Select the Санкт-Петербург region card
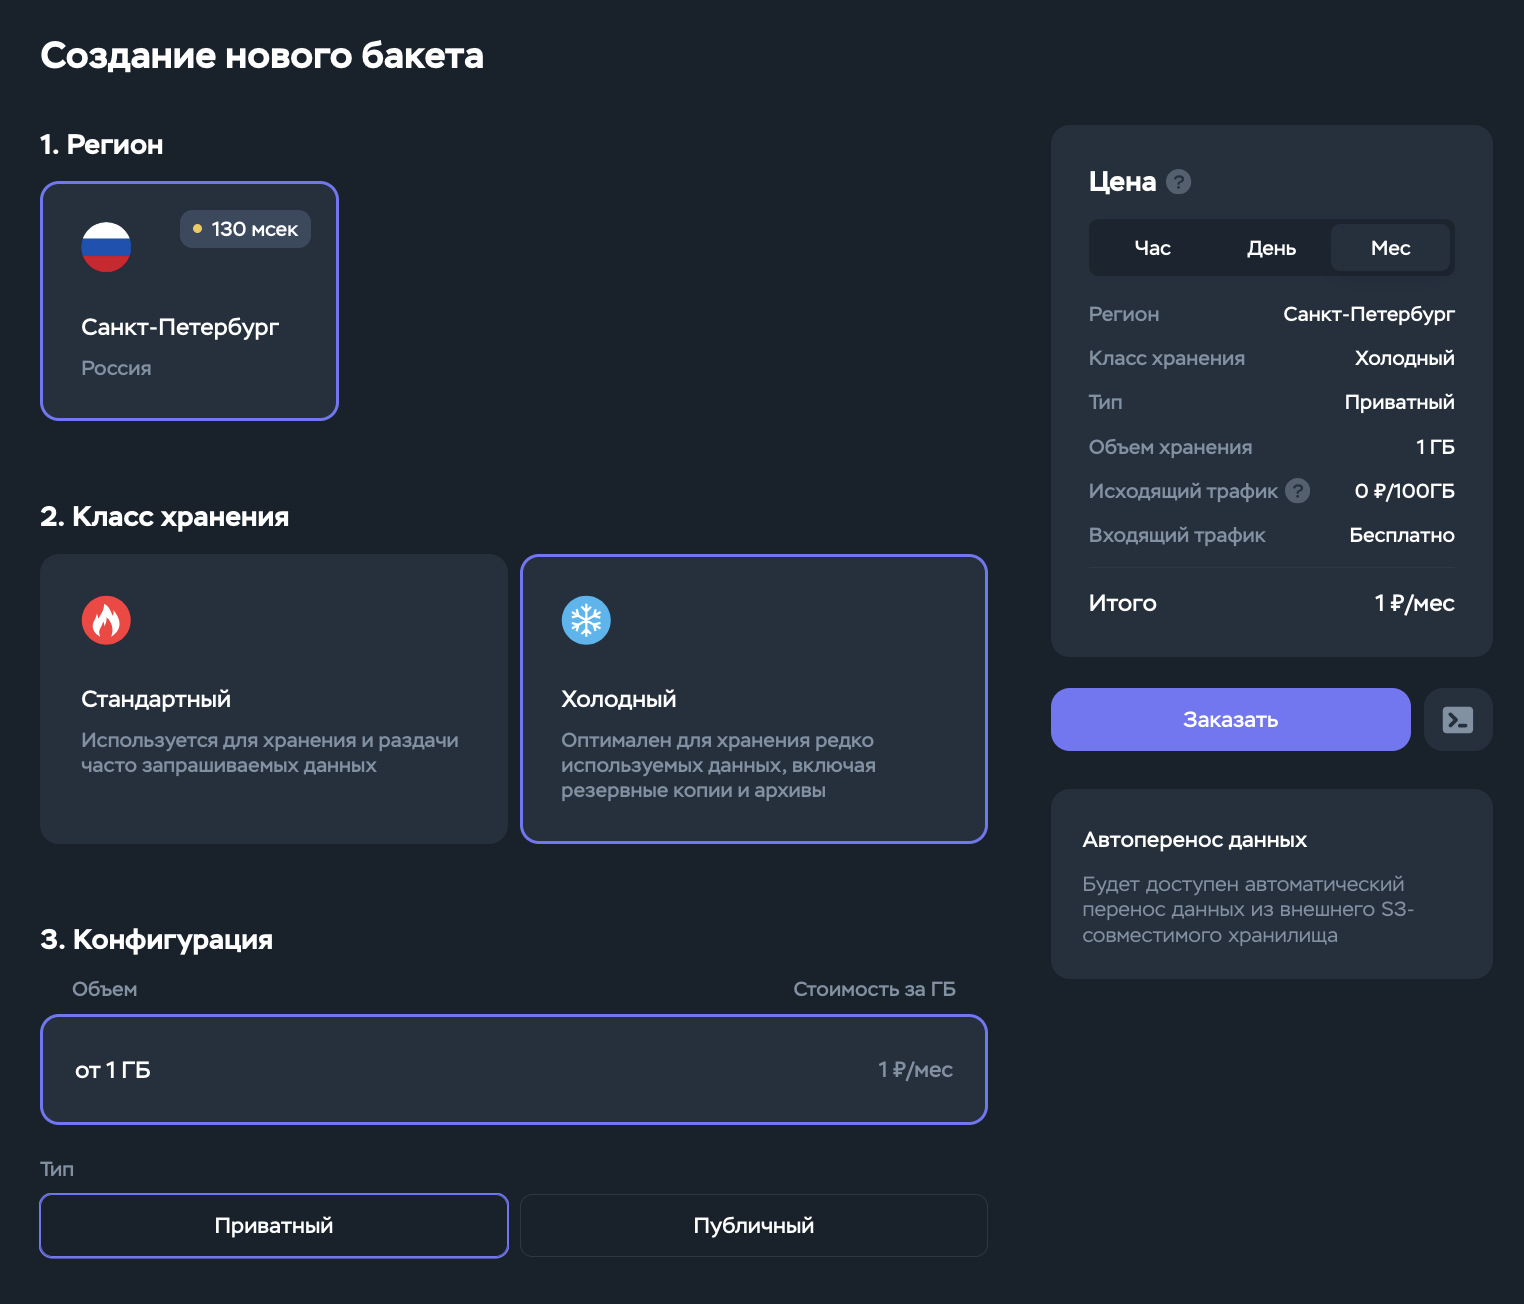 point(189,301)
